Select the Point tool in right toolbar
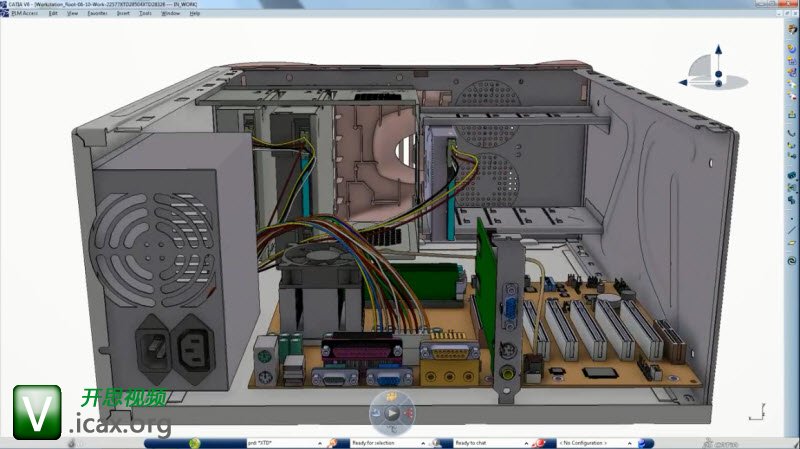Viewport: 800px width, 449px height. point(792,218)
